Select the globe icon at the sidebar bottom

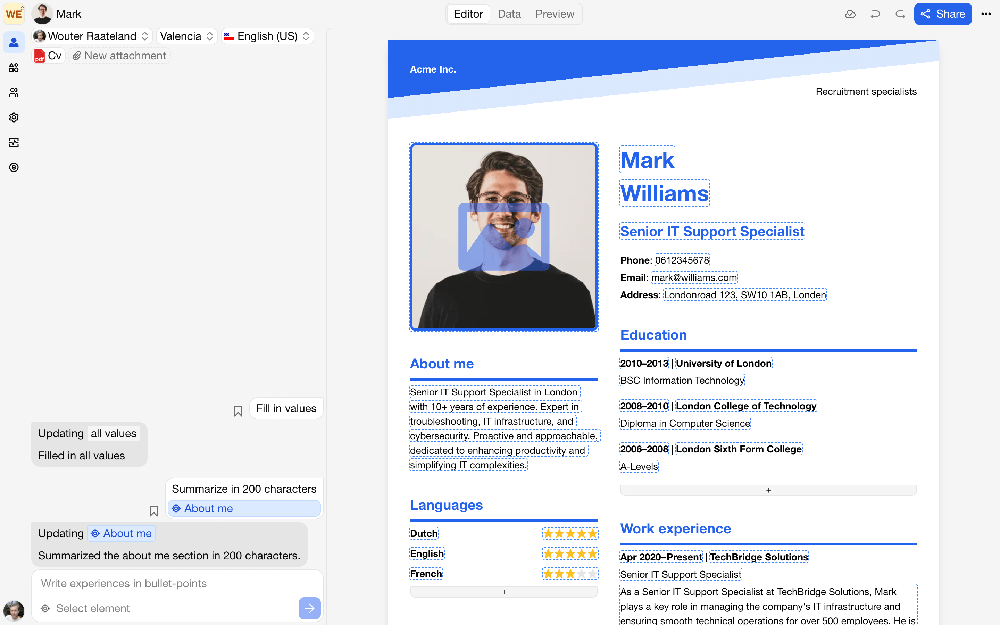[13, 167]
